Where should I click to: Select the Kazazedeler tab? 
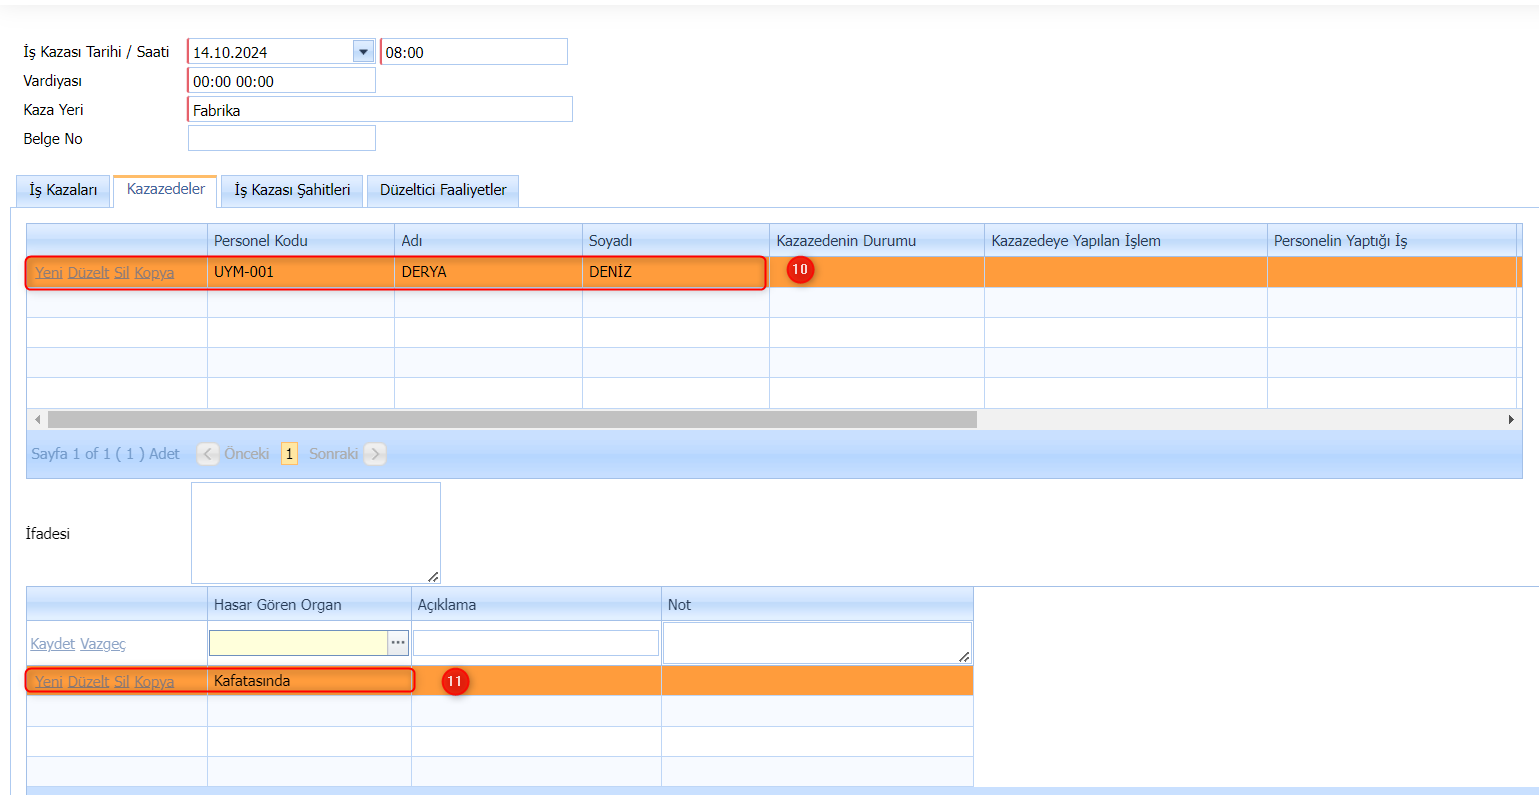point(166,189)
